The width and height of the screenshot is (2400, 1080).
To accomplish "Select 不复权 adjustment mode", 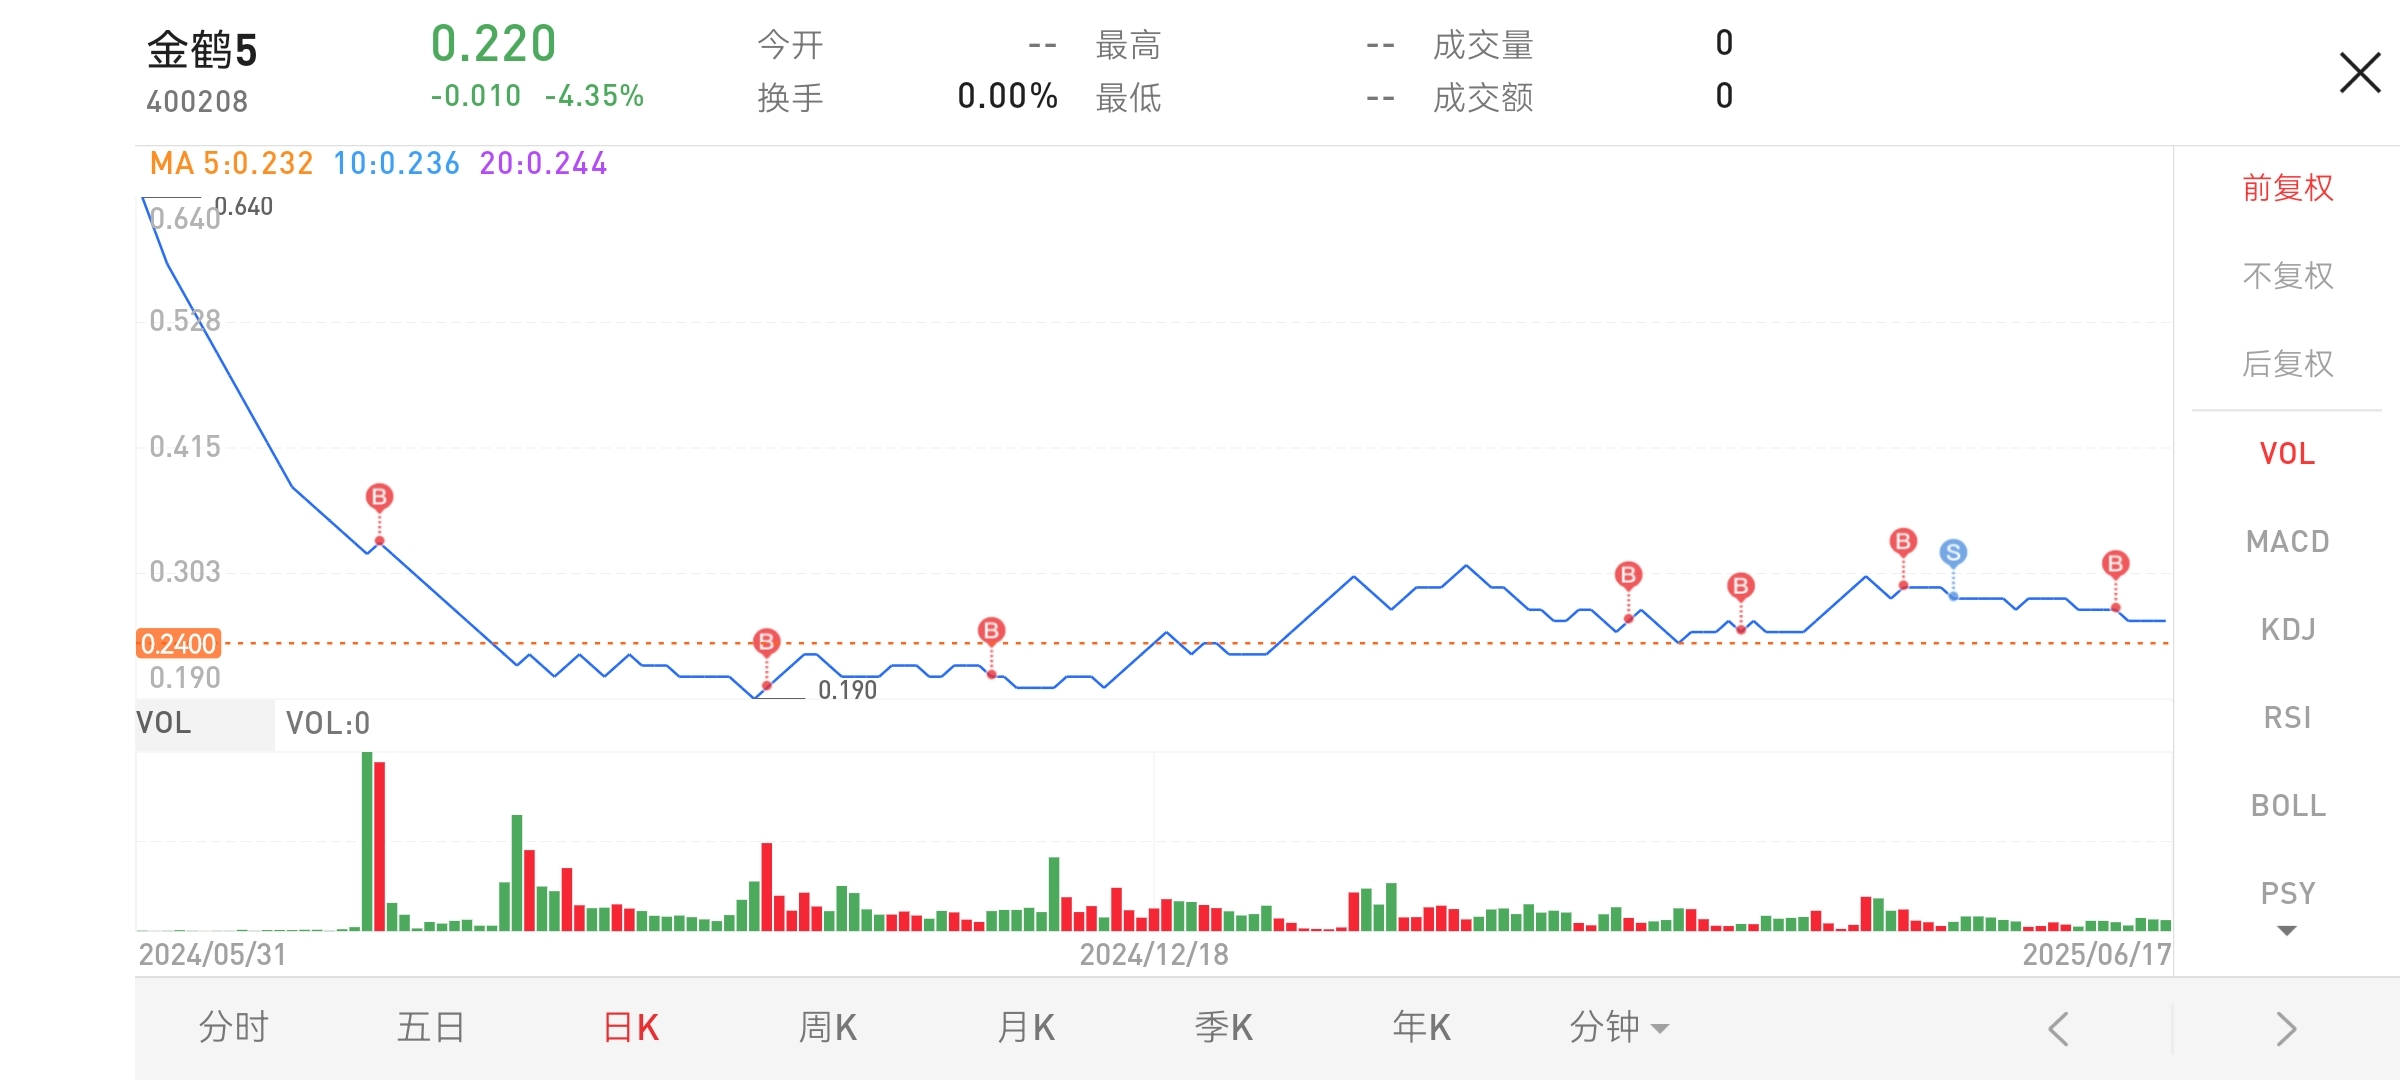I will (2287, 275).
